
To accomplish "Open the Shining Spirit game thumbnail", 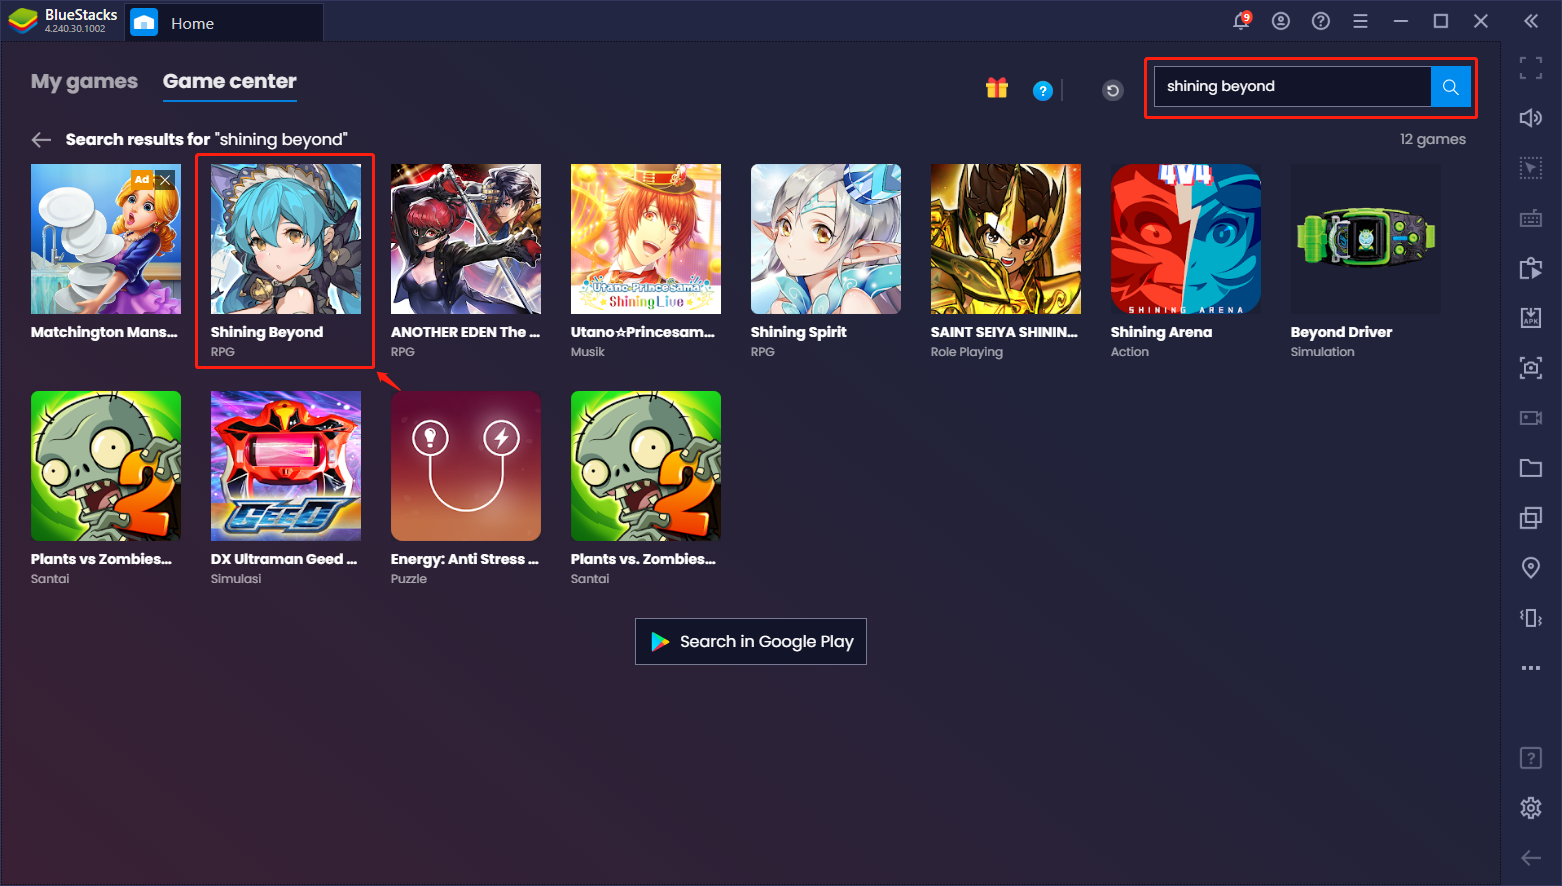I will click(x=826, y=239).
